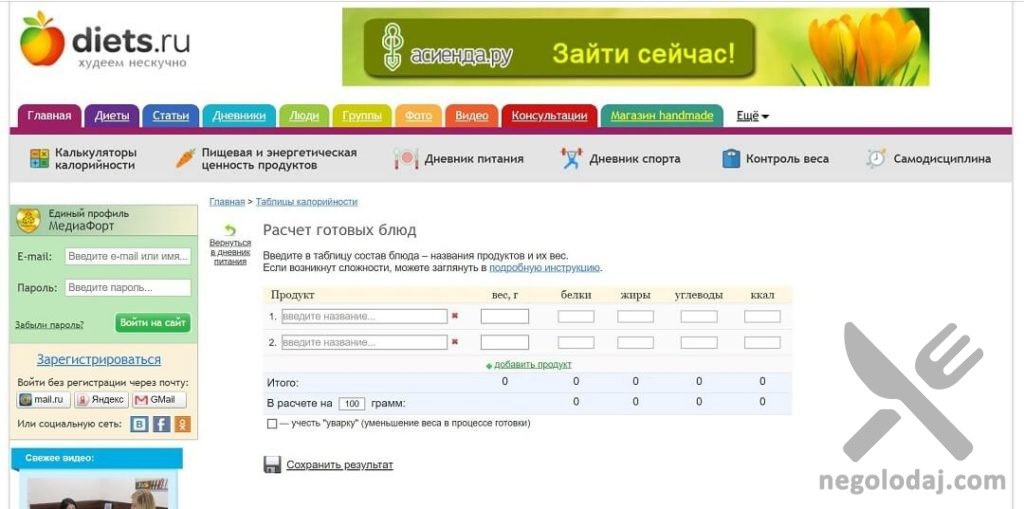The image size is (1024, 509).
Task: Log in via Facebook icon
Action: 161,424
